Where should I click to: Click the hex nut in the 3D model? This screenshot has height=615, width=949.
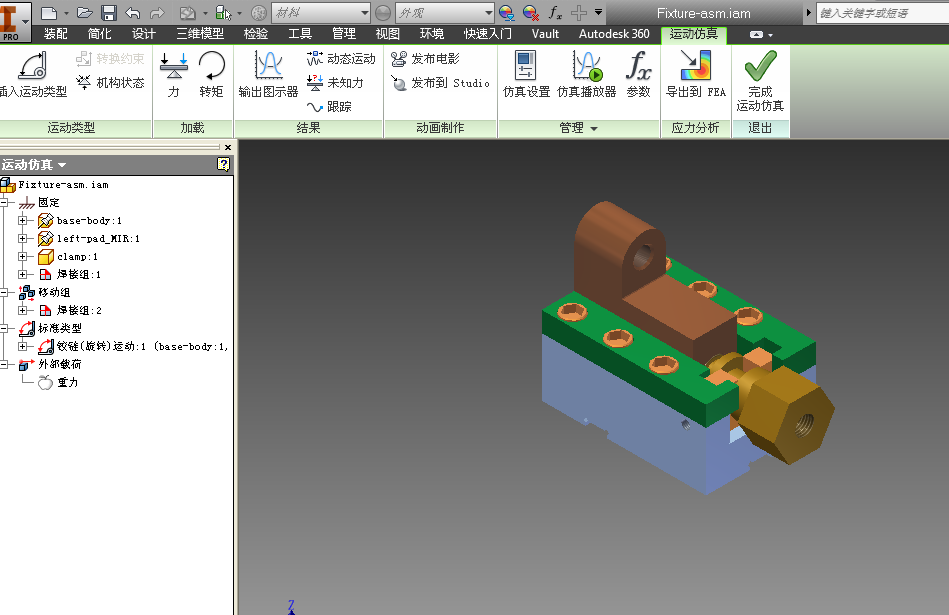(x=786, y=415)
